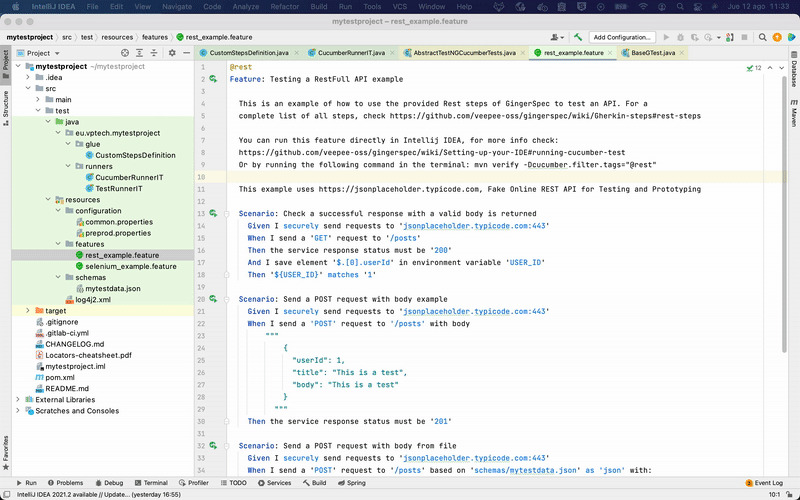Select opened file locate target icon

125,53
